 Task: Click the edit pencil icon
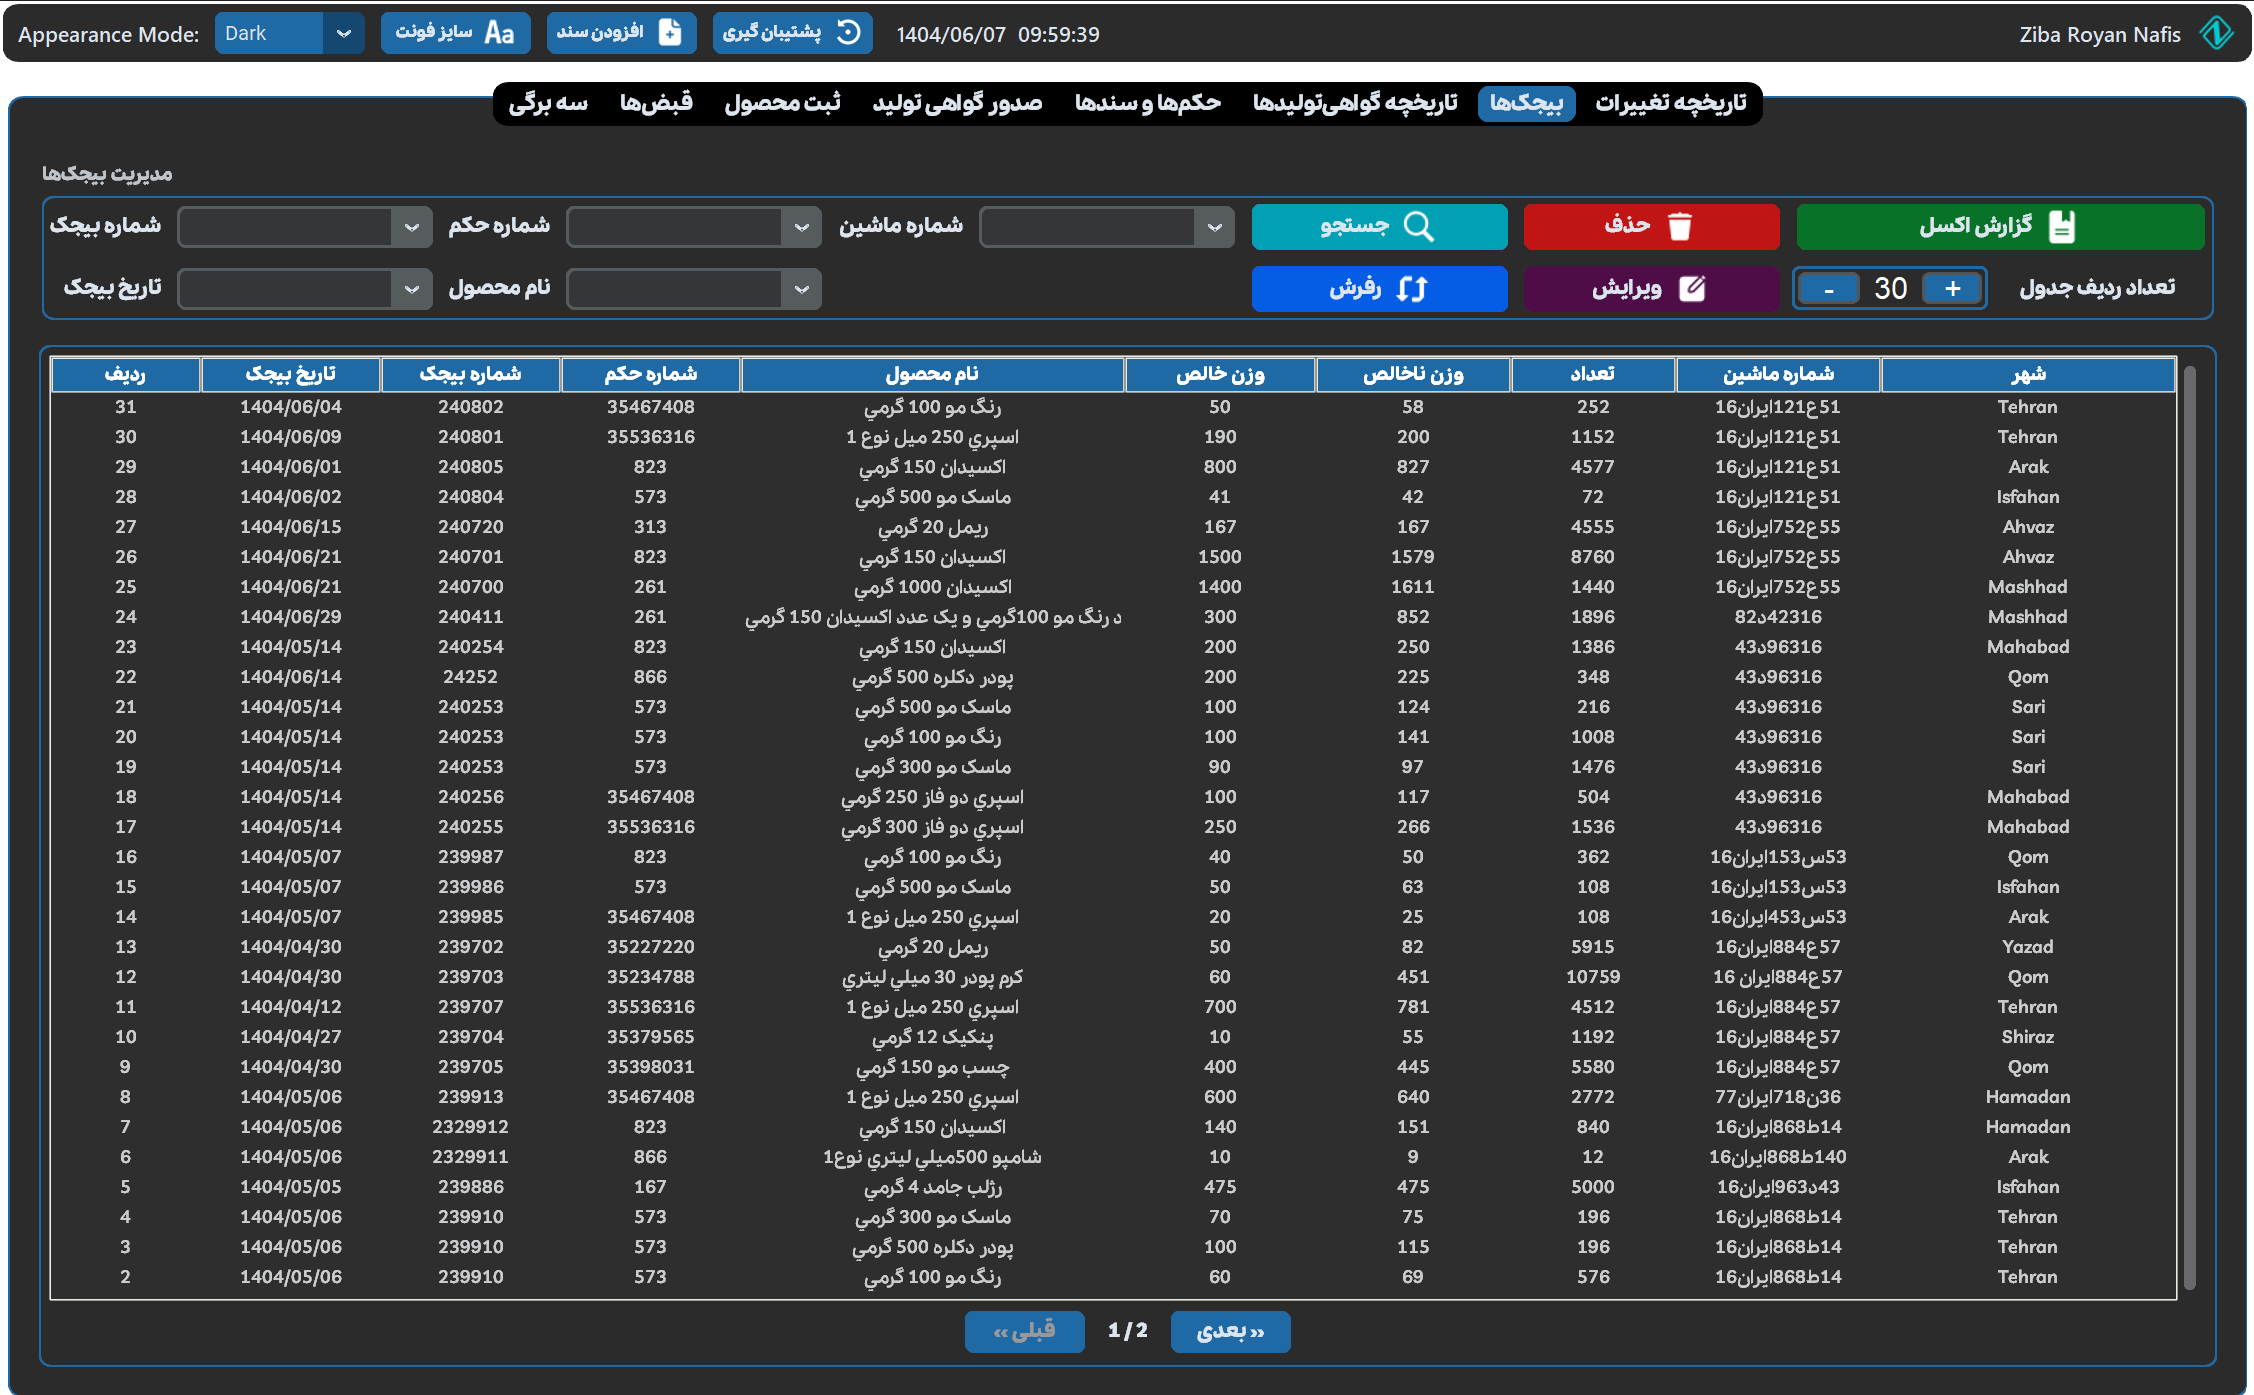point(1692,289)
